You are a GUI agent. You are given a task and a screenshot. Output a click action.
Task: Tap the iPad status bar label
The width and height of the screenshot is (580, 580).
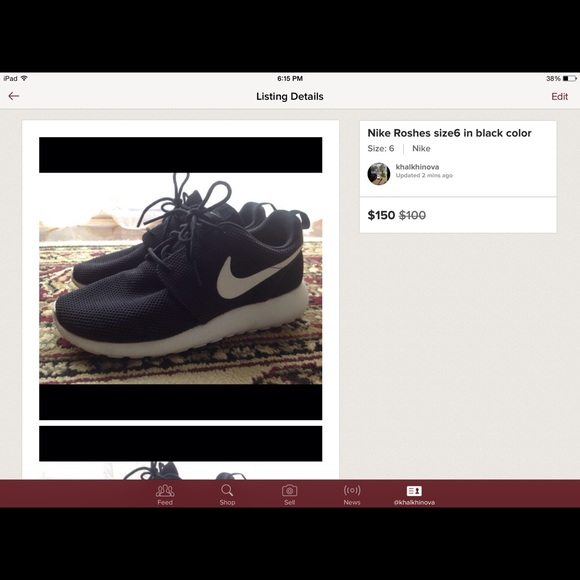click(x=10, y=78)
